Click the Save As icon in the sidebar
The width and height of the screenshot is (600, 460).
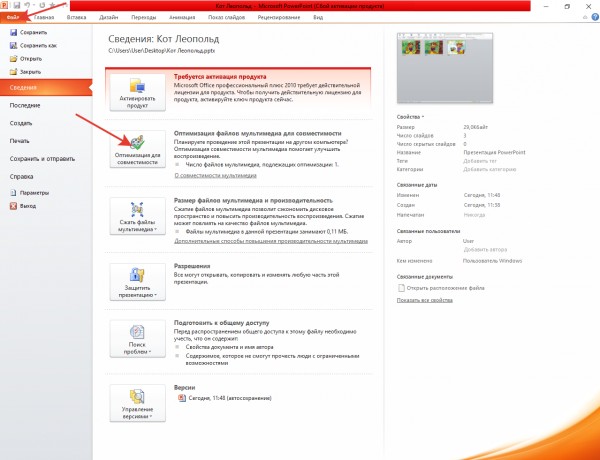[13, 46]
